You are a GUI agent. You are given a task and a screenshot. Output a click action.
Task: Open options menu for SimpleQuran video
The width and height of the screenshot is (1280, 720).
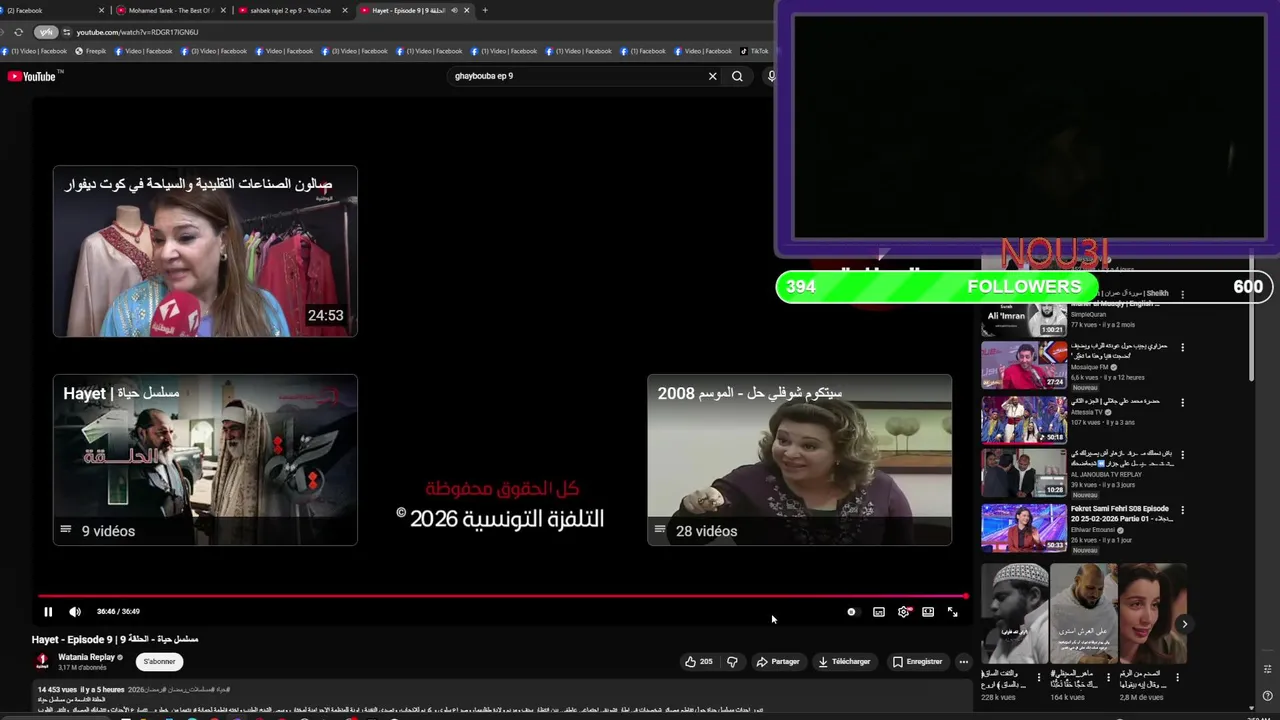[1182, 295]
